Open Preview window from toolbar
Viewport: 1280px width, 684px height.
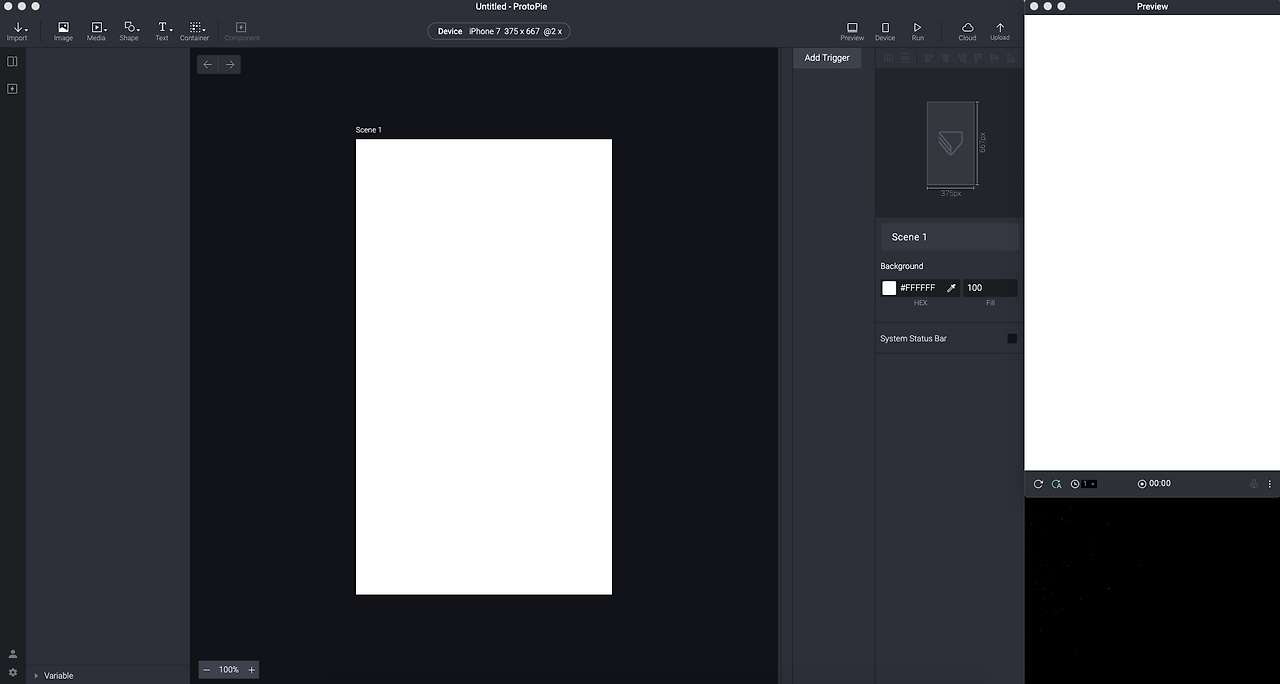(x=852, y=31)
